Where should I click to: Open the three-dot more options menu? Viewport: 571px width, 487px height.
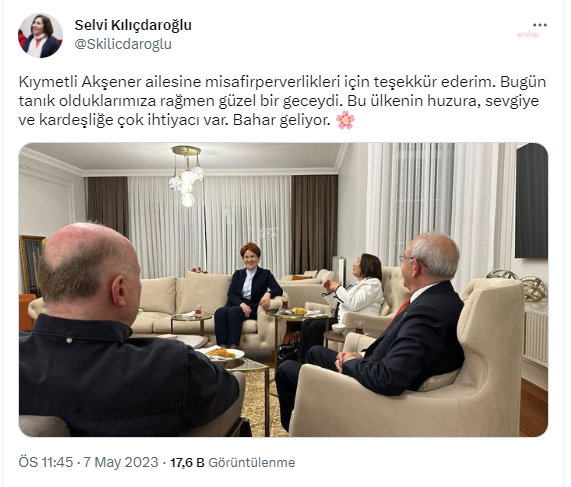(539, 25)
